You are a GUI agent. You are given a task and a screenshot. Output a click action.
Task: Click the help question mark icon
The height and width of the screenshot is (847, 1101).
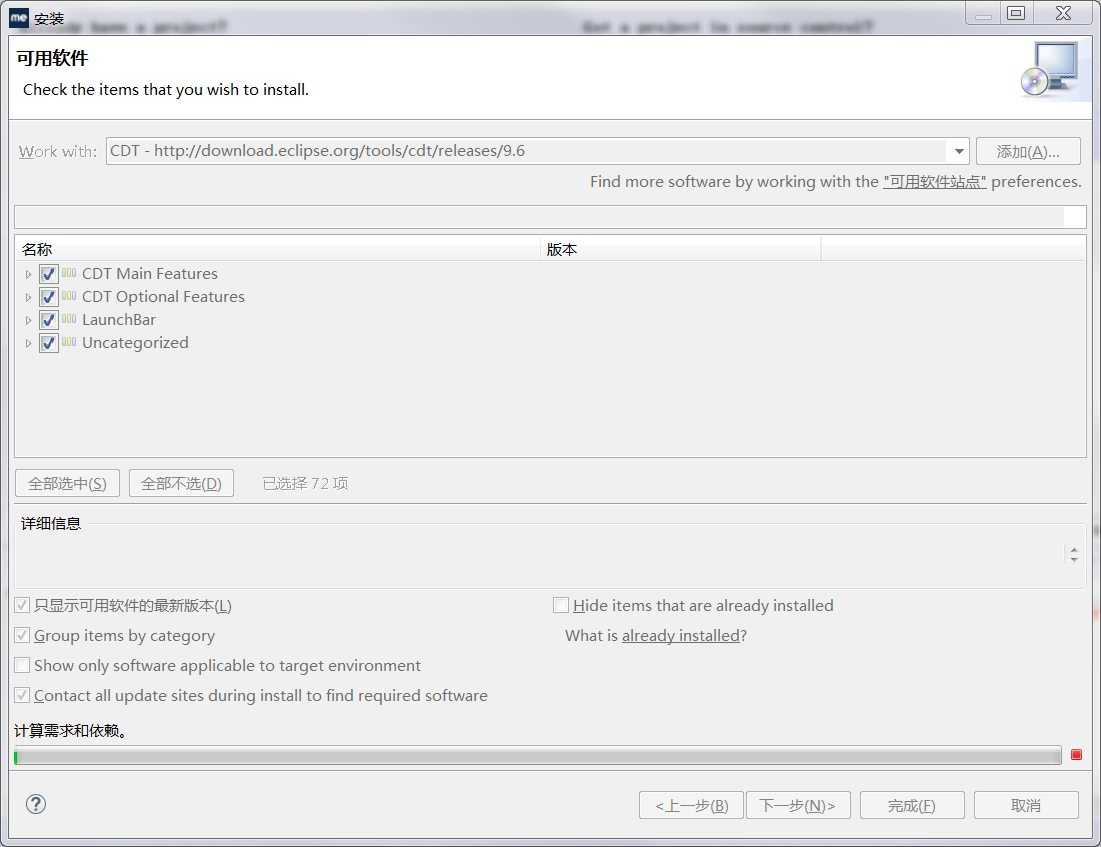[35, 804]
